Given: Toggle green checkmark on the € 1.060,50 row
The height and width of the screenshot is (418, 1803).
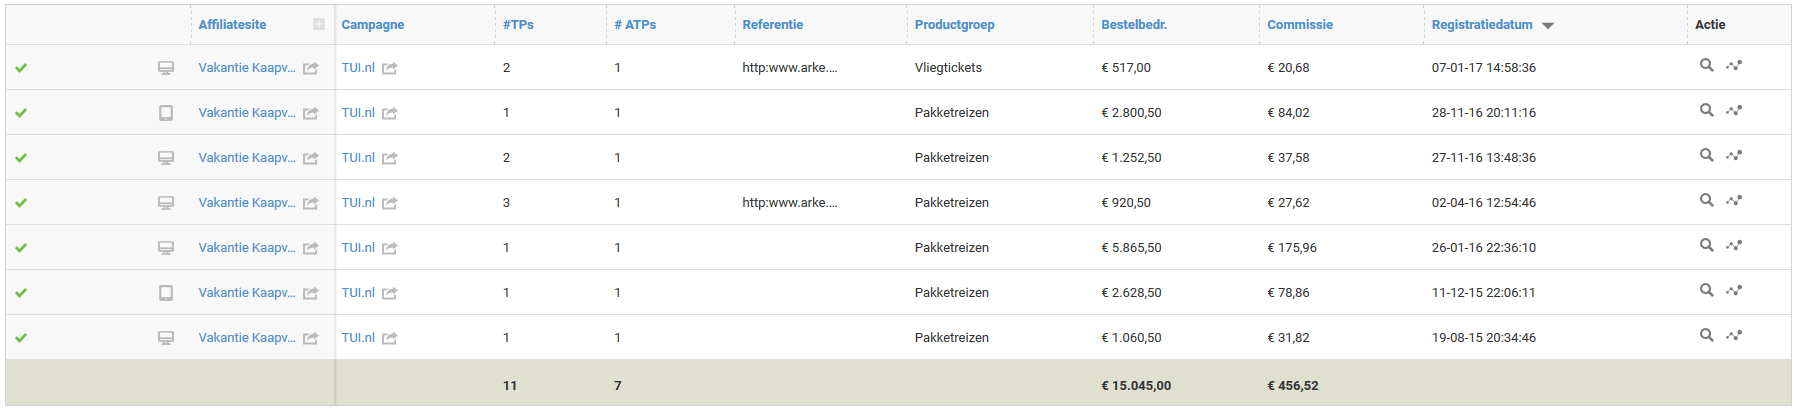Looking at the screenshot, I should 21,338.
